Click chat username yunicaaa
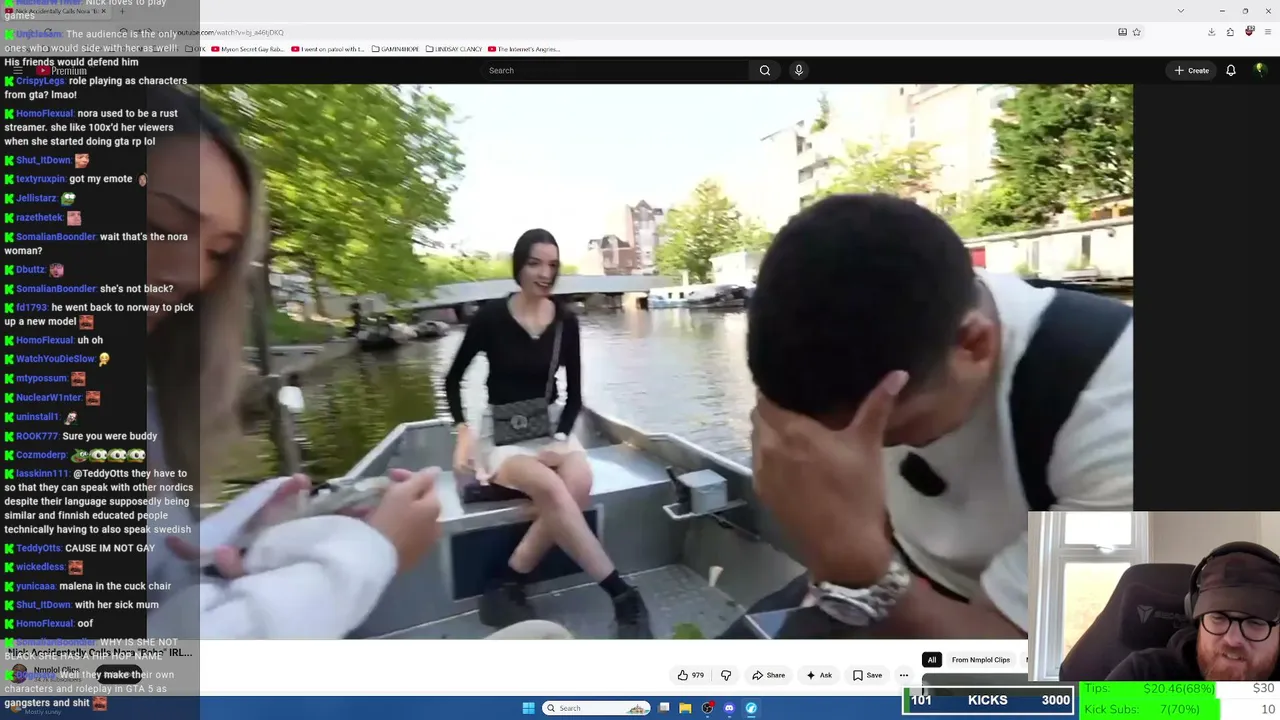1280x720 pixels. click(35, 586)
